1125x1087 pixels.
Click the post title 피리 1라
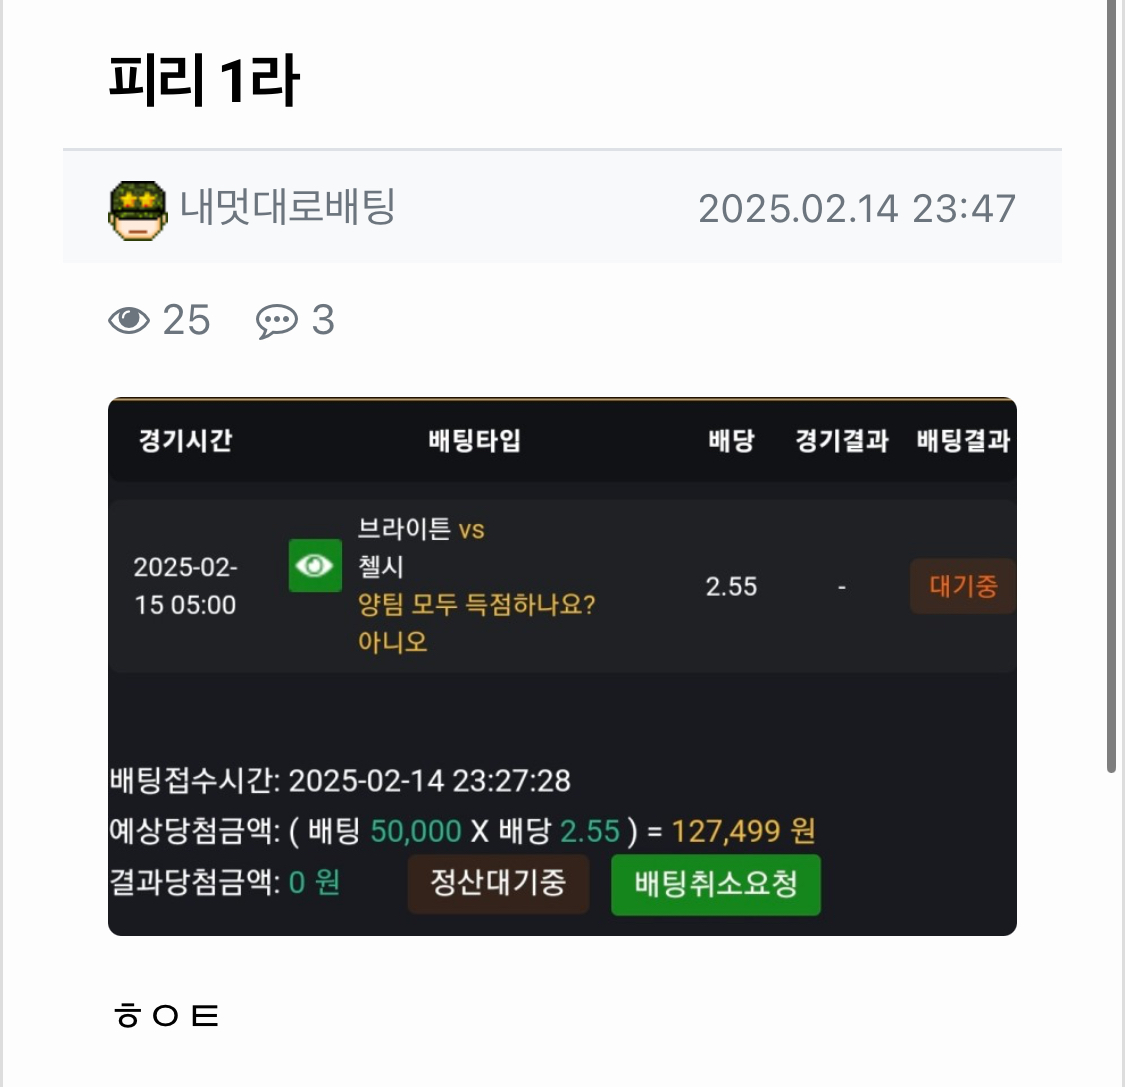204,80
